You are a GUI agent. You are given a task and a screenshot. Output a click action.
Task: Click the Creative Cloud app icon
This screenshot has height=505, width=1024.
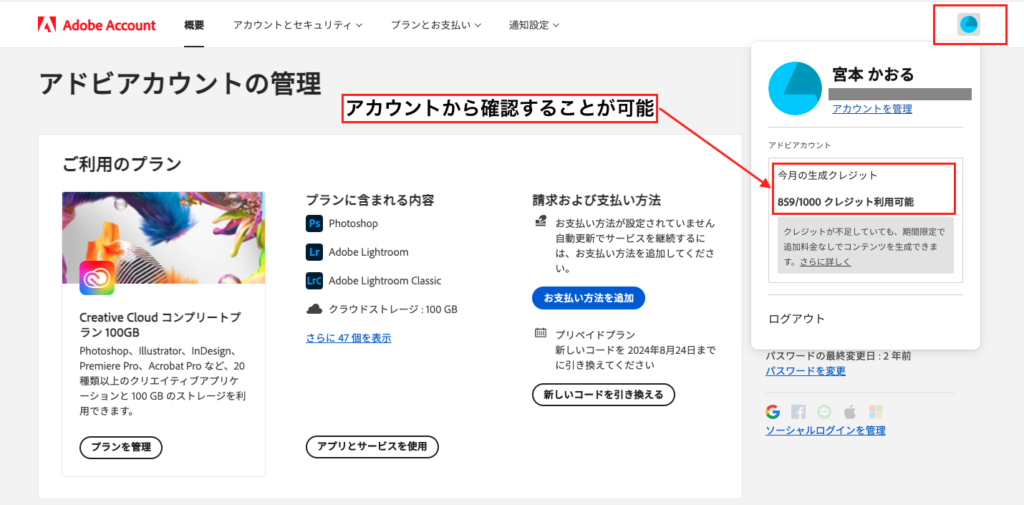(x=97, y=278)
